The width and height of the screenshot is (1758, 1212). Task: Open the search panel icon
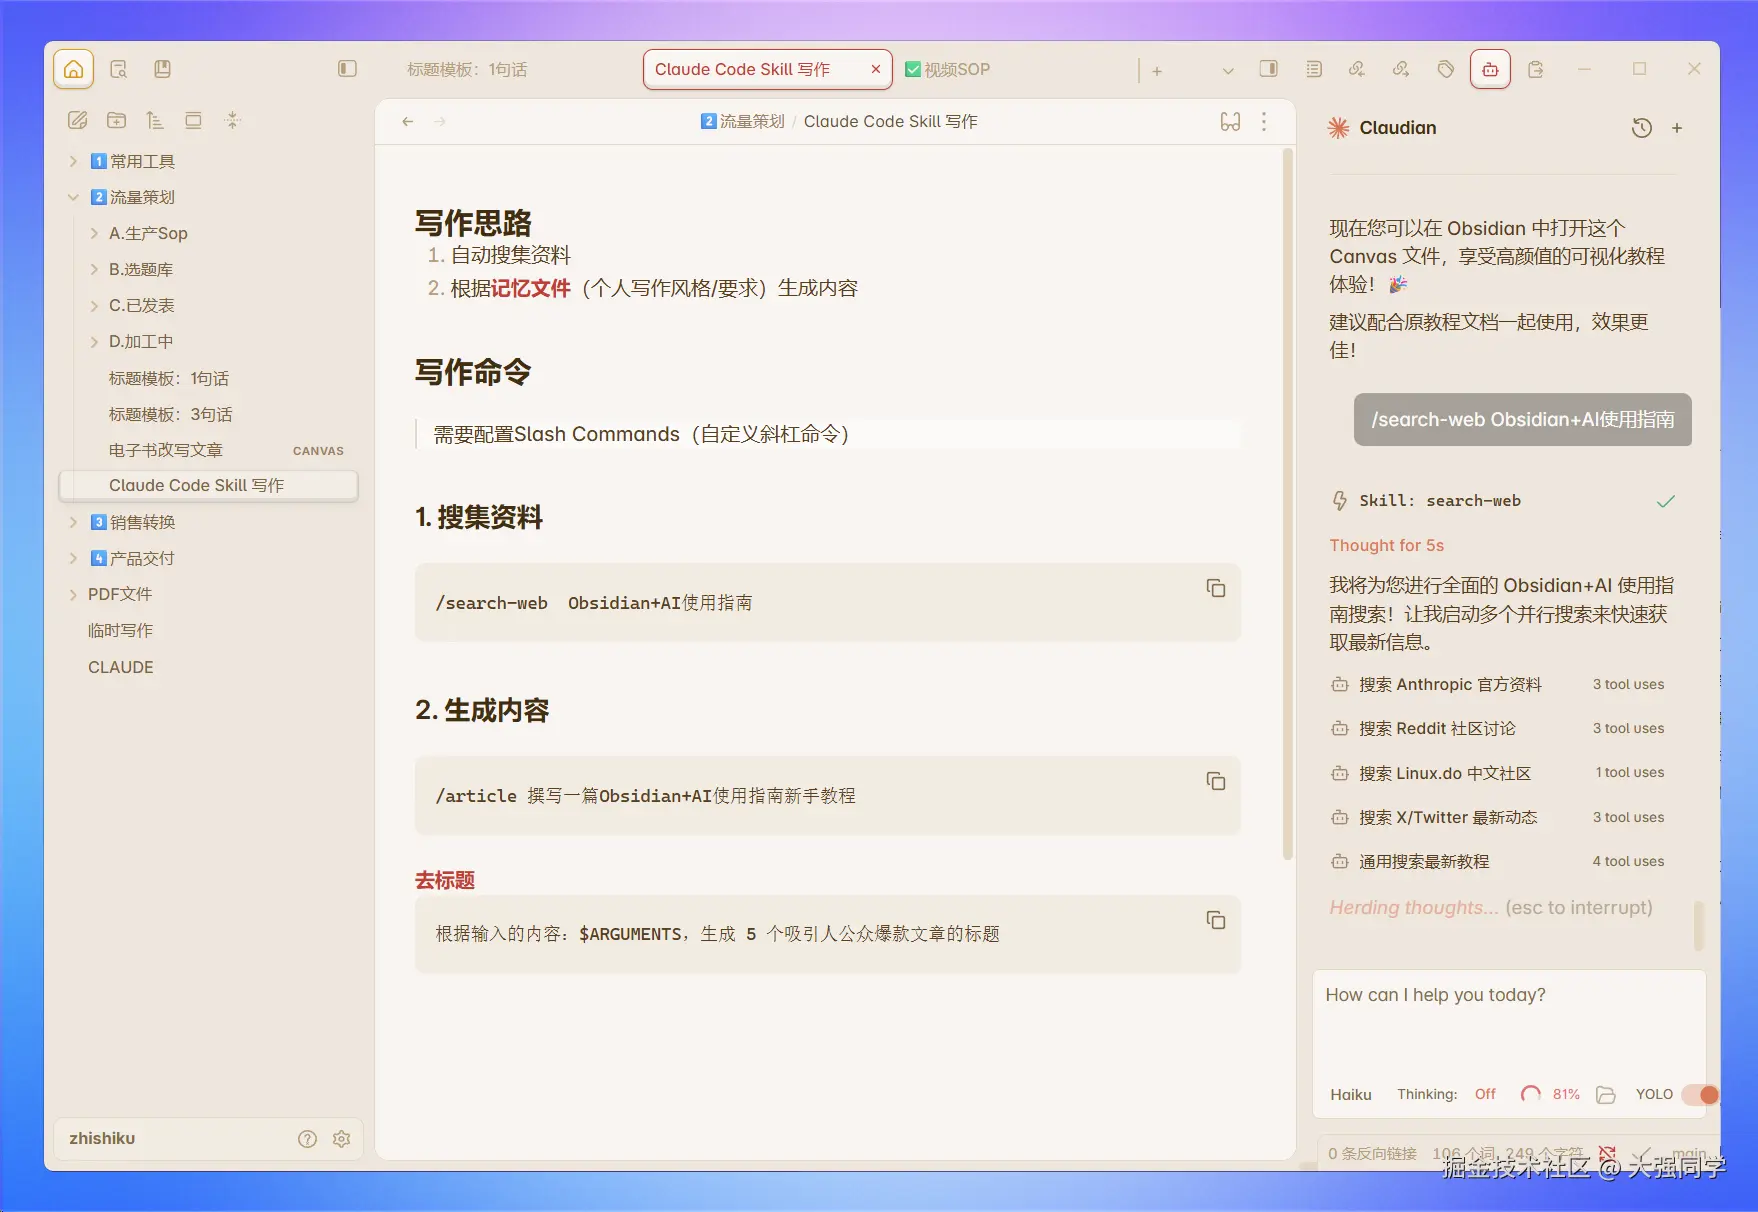(119, 69)
